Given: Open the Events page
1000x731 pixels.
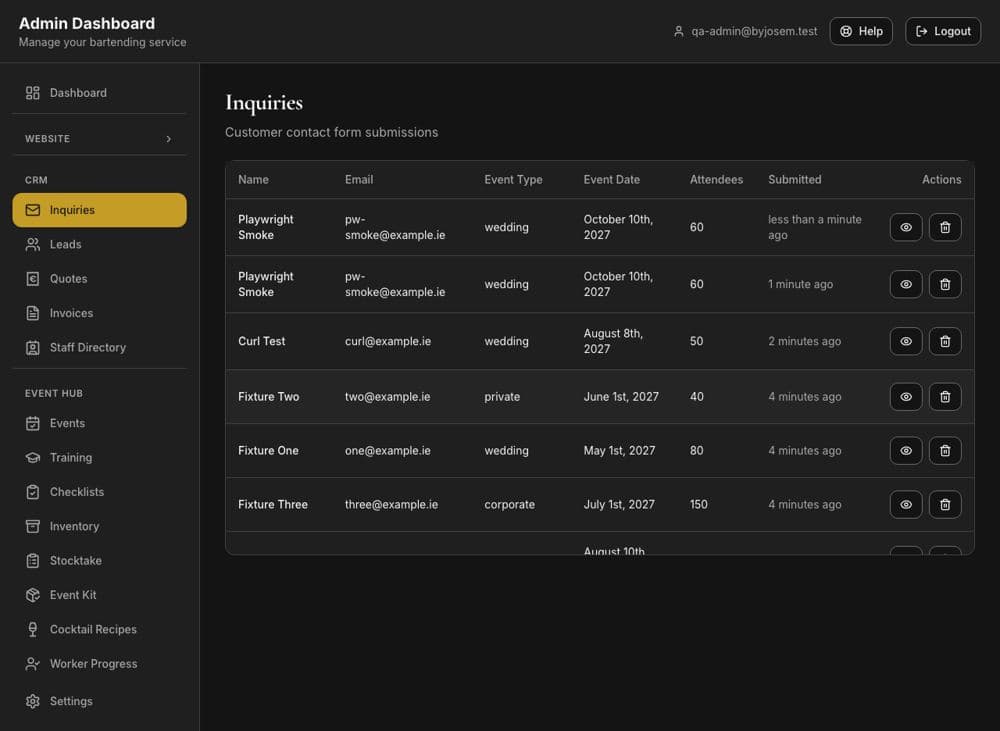Looking at the screenshot, I should [x=99, y=424].
